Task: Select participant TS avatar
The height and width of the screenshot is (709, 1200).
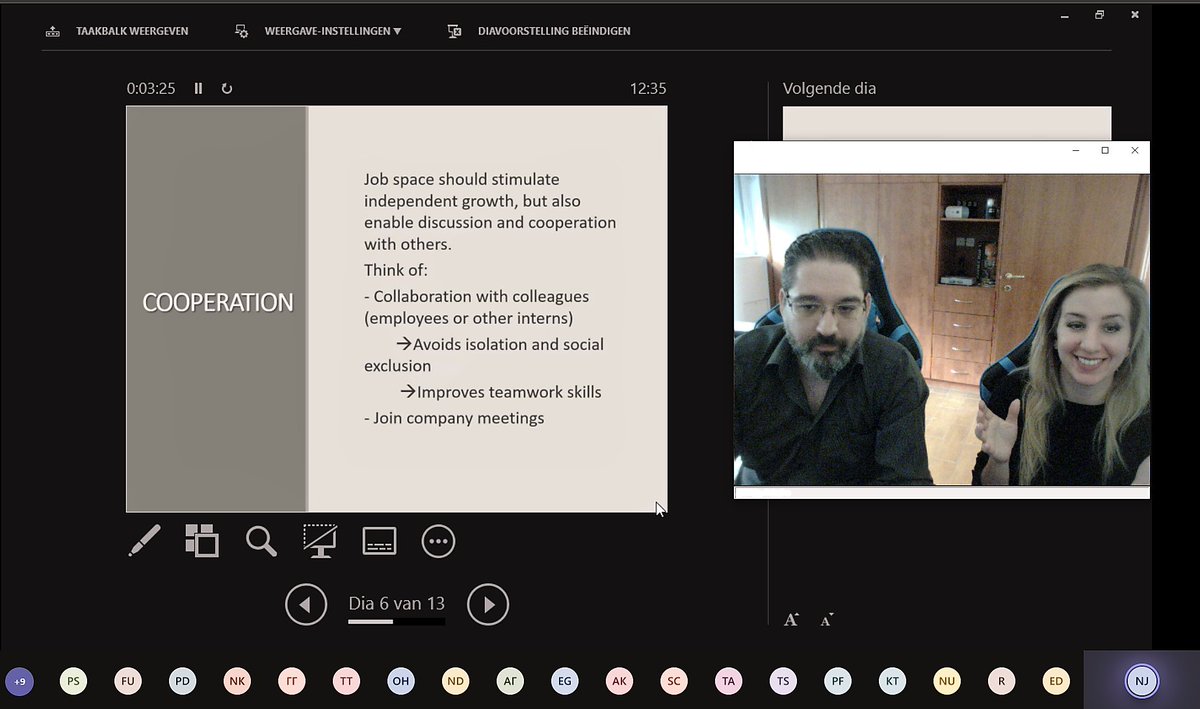Action: pos(783,682)
